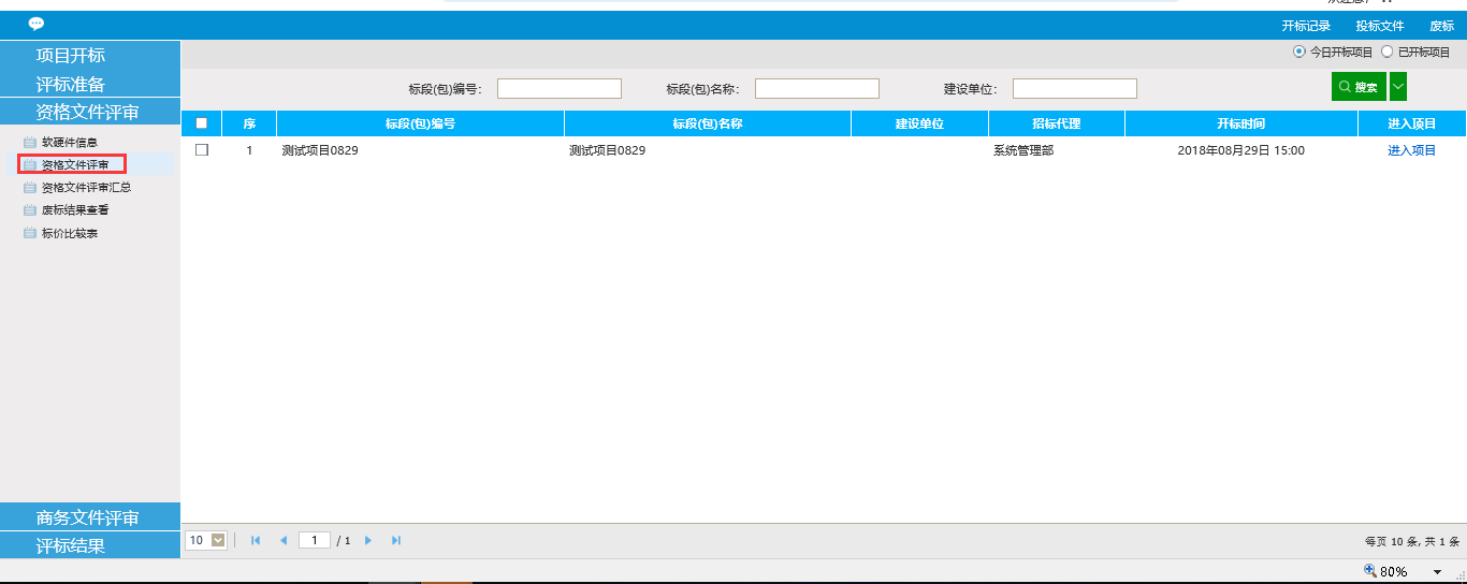This screenshot has width=1467, height=584.
Task: Click the green 搜索 search button
Action: click(1358, 87)
